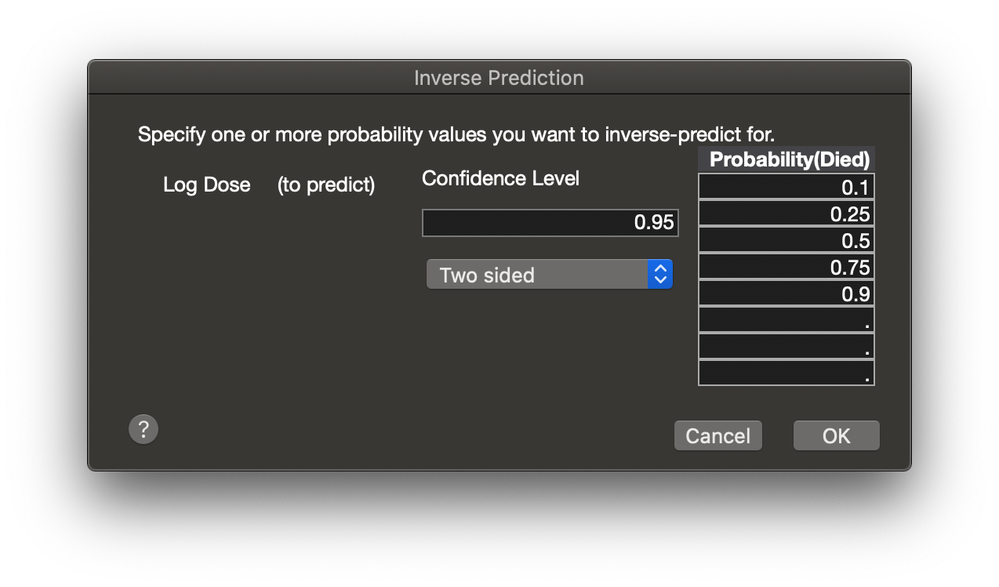
Task: Click the Log Dose label
Action: pyautogui.click(x=206, y=185)
